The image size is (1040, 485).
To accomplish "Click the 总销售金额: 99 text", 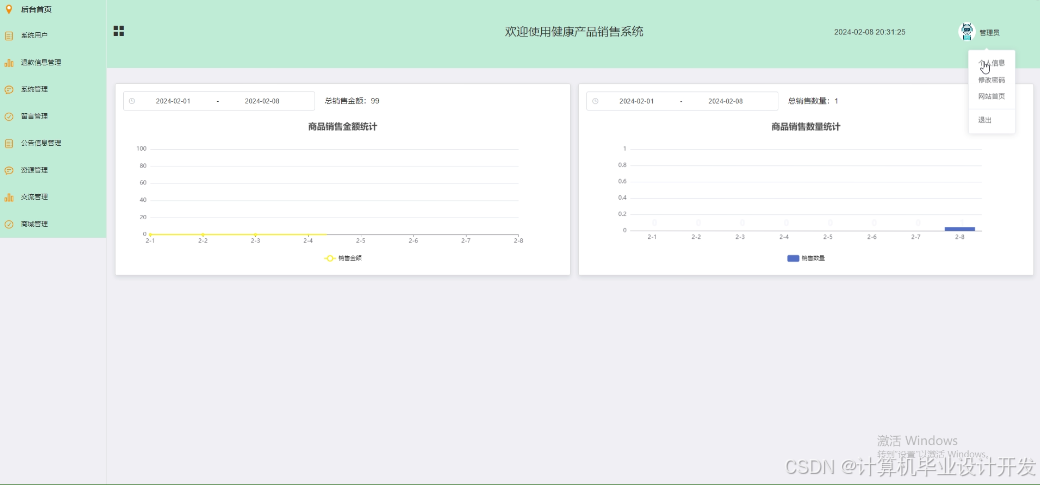I will 352,102.
